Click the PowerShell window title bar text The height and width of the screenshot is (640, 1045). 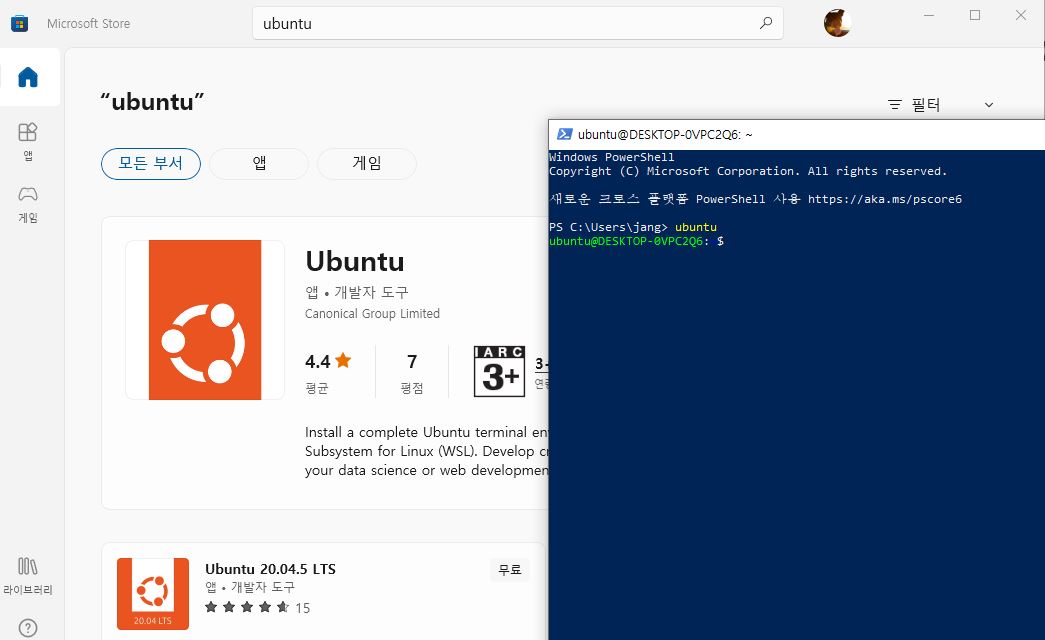click(x=665, y=135)
